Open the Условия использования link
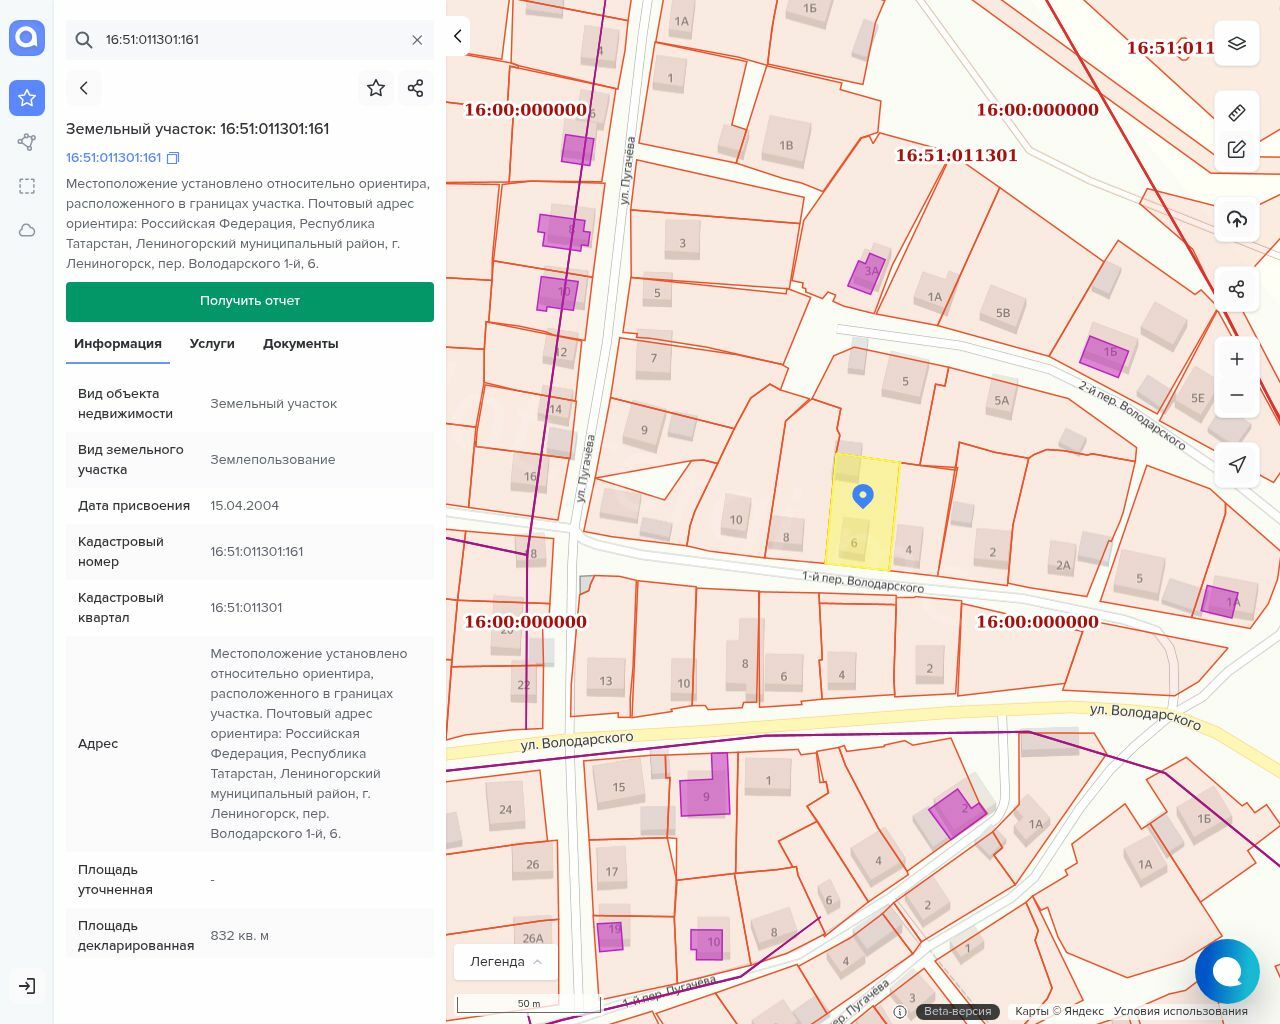 click(x=1180, y=1011)
